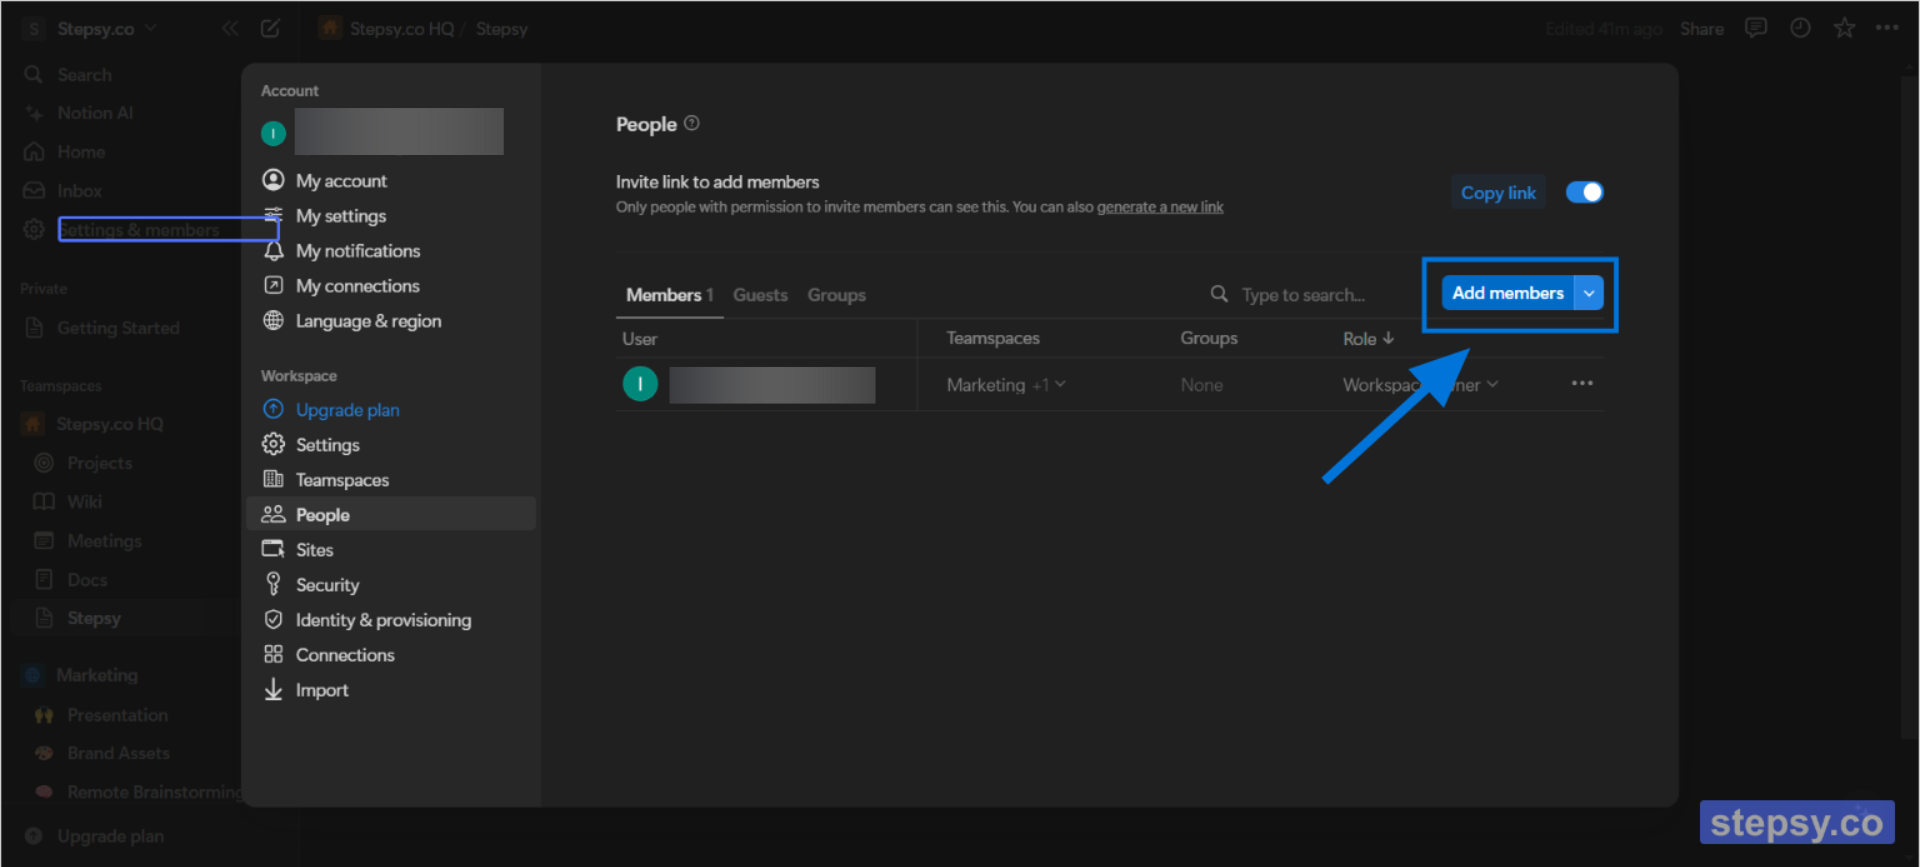Click the Security key icon
This screenshot has height=867, width=1920.
(x=273, y=584)
